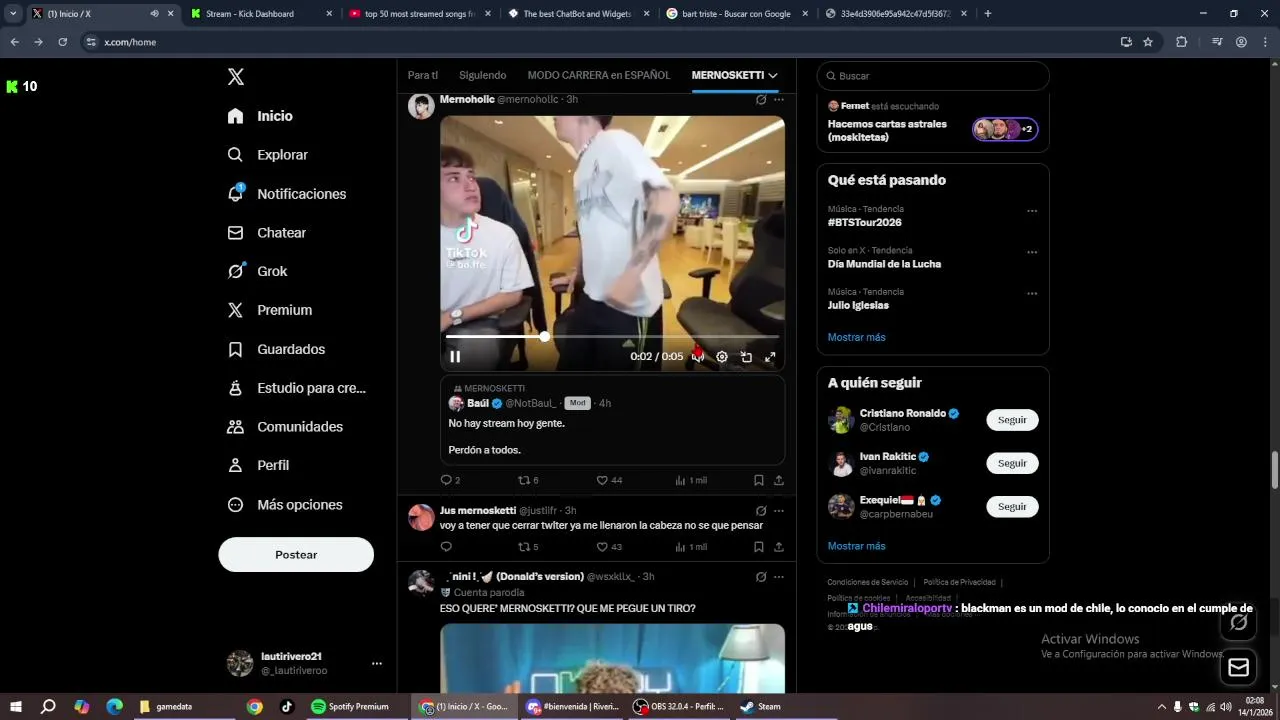
Task: Open Perfil in sidebar
Action: pyautogui.click(x=258, y=465)
